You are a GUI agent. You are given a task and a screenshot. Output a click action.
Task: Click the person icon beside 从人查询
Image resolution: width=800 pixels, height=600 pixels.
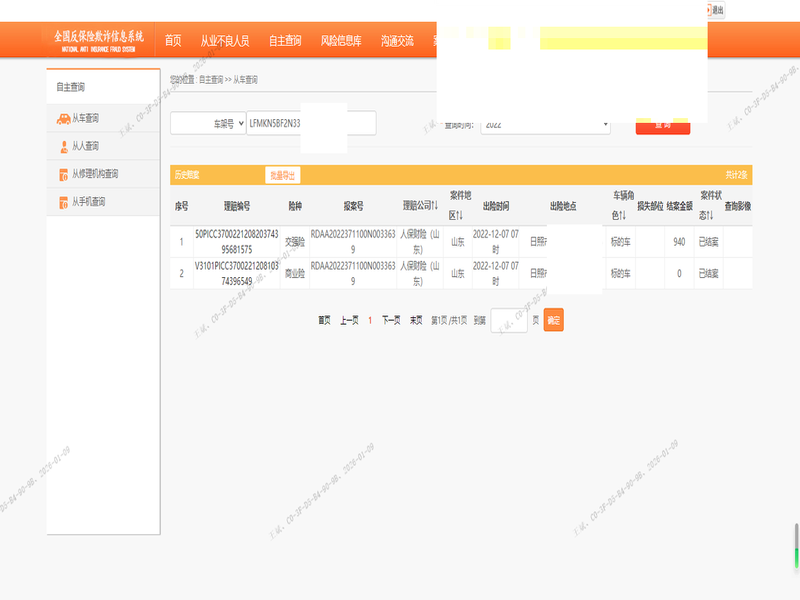[63, 146]
